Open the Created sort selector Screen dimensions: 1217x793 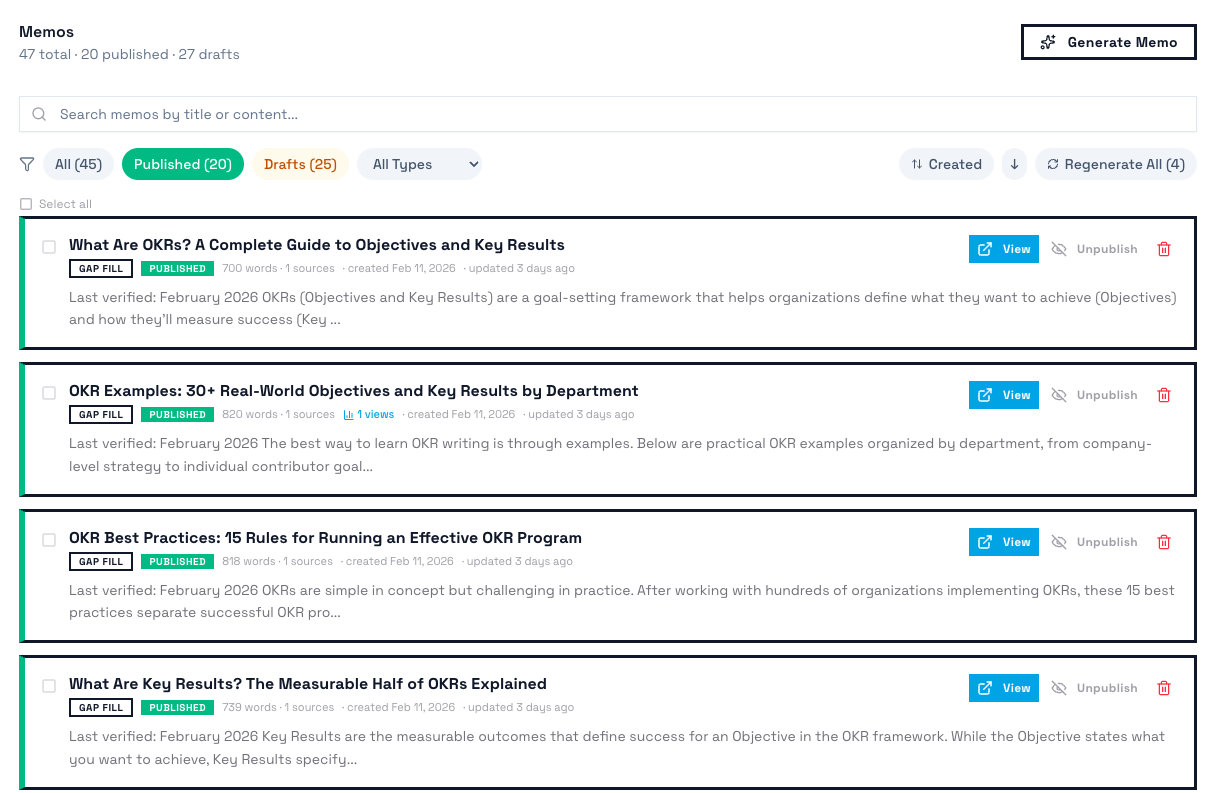pyautogui.click(x=946, y=164)
